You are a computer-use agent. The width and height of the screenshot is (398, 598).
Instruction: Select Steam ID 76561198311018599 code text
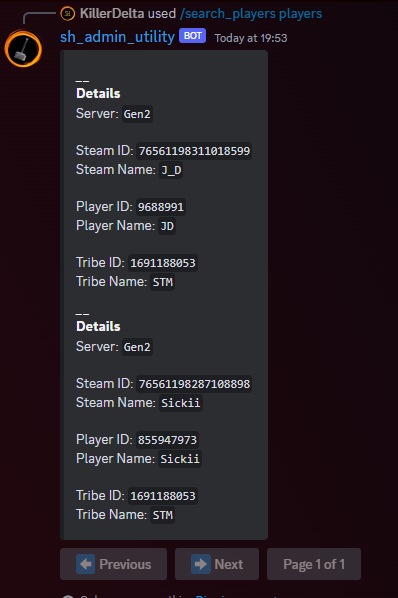194,151
